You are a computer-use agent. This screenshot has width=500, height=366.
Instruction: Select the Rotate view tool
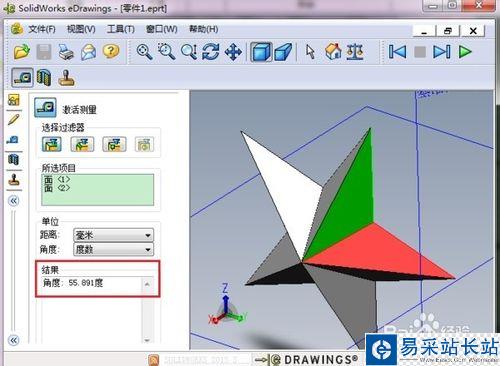click(x=211, y=52)
